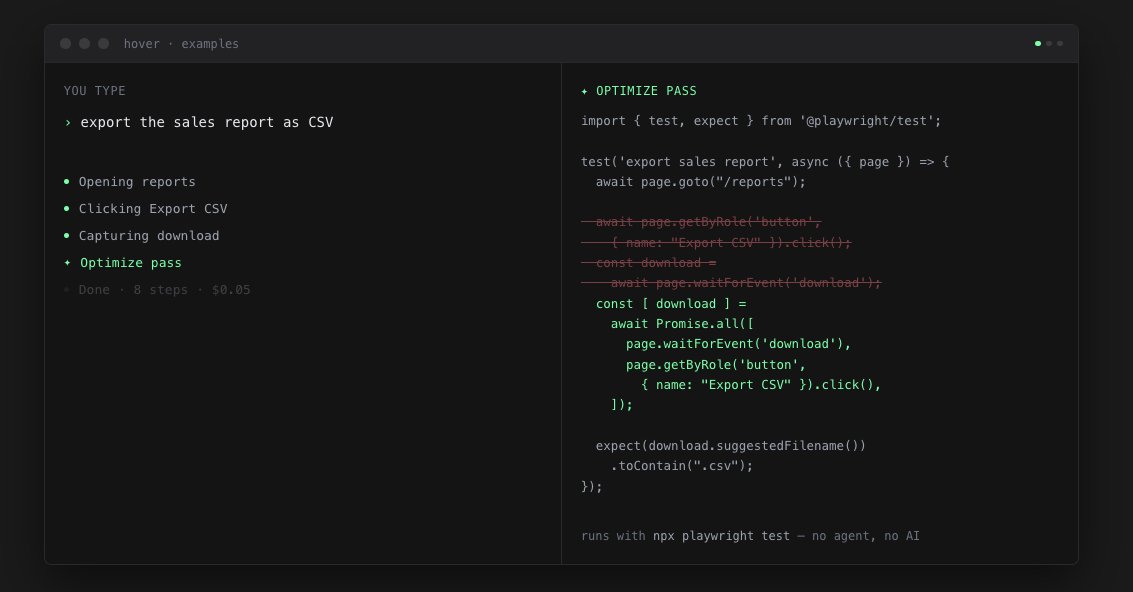Click the green prompt chevron
Image resolution: width=1133 pixels, height=592 pixels.
click(x=68, y=123)
